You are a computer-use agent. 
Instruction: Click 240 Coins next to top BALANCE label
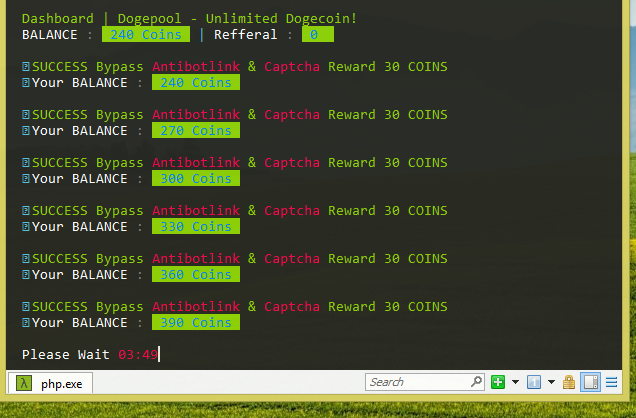point(146,34)
